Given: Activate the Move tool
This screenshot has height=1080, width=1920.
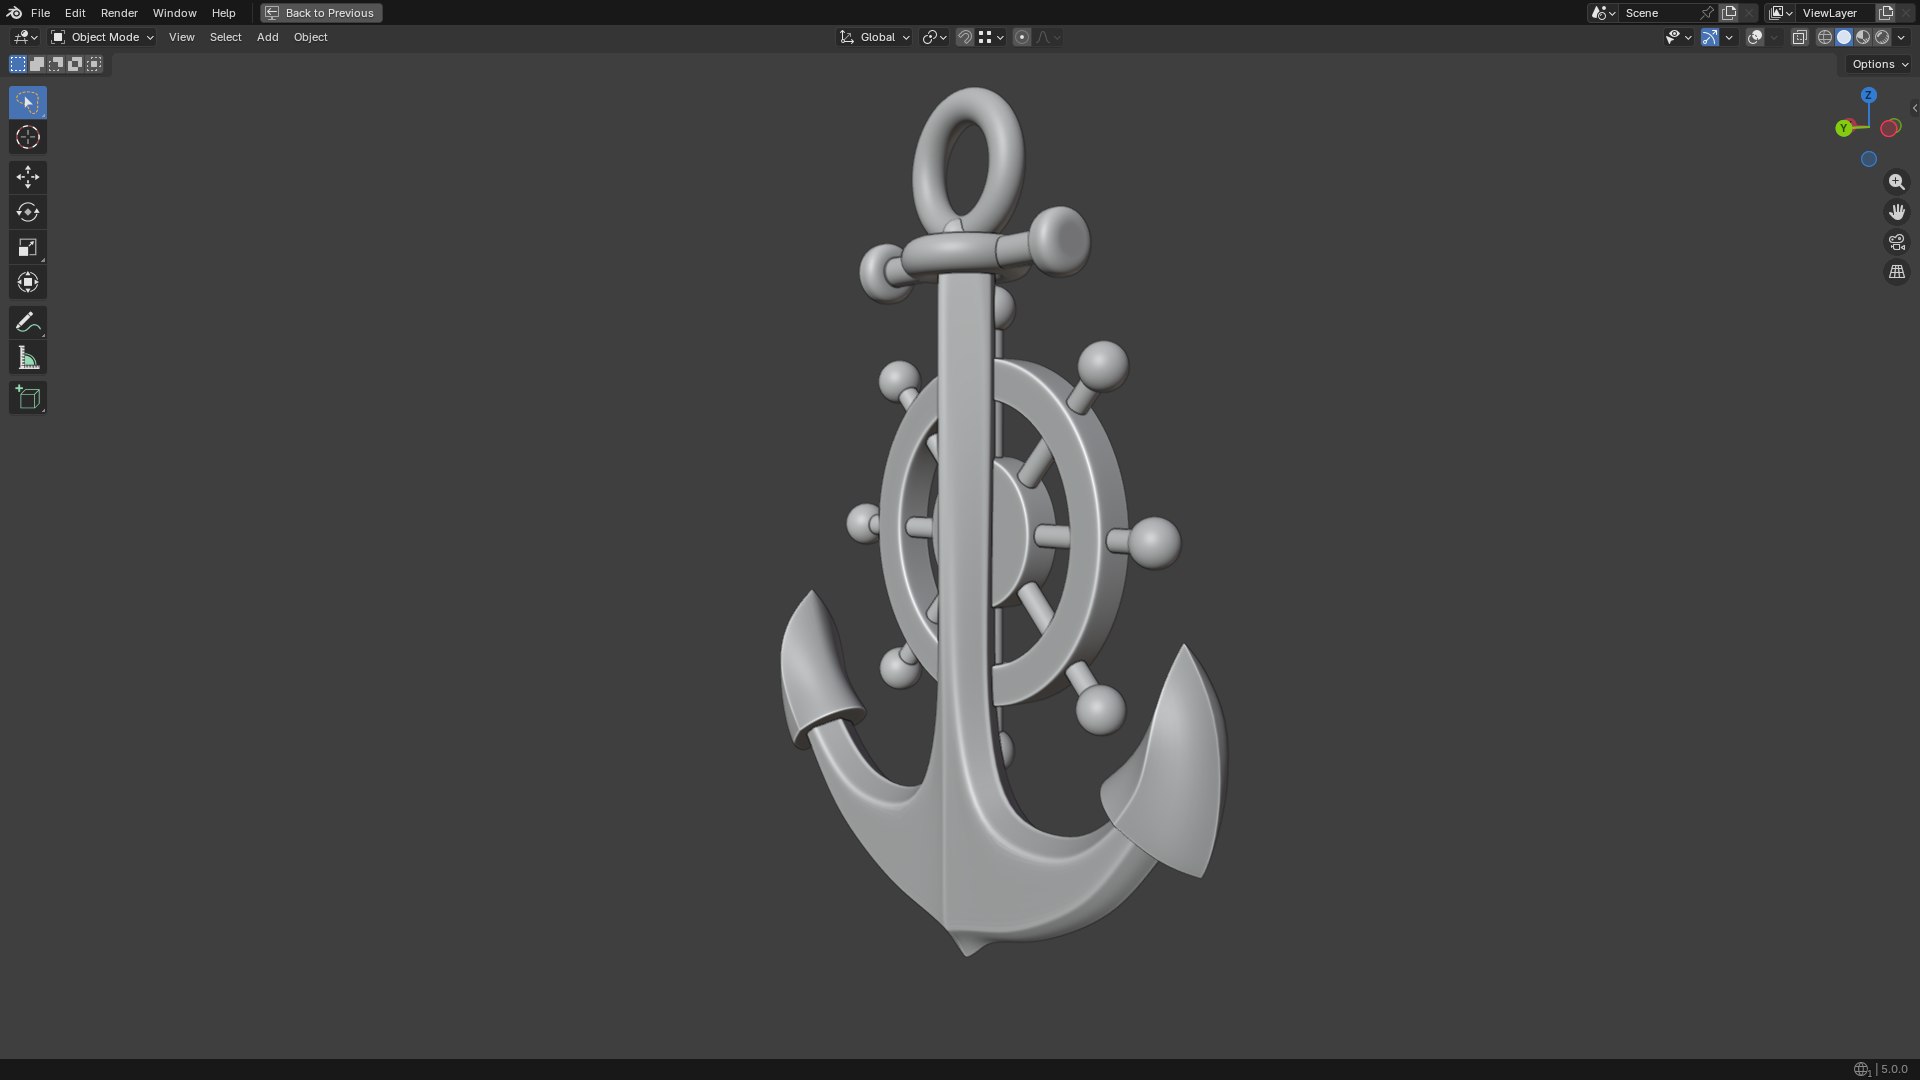Looking at the screenshot, I should click(28, 177).
